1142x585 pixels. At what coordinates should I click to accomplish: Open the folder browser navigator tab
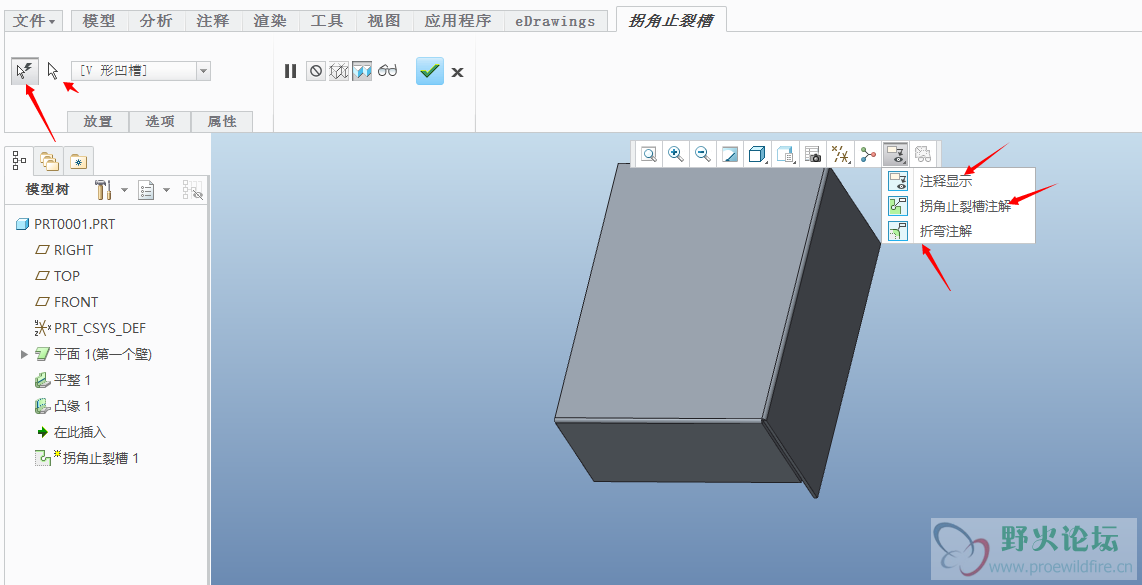click(50, 160)
